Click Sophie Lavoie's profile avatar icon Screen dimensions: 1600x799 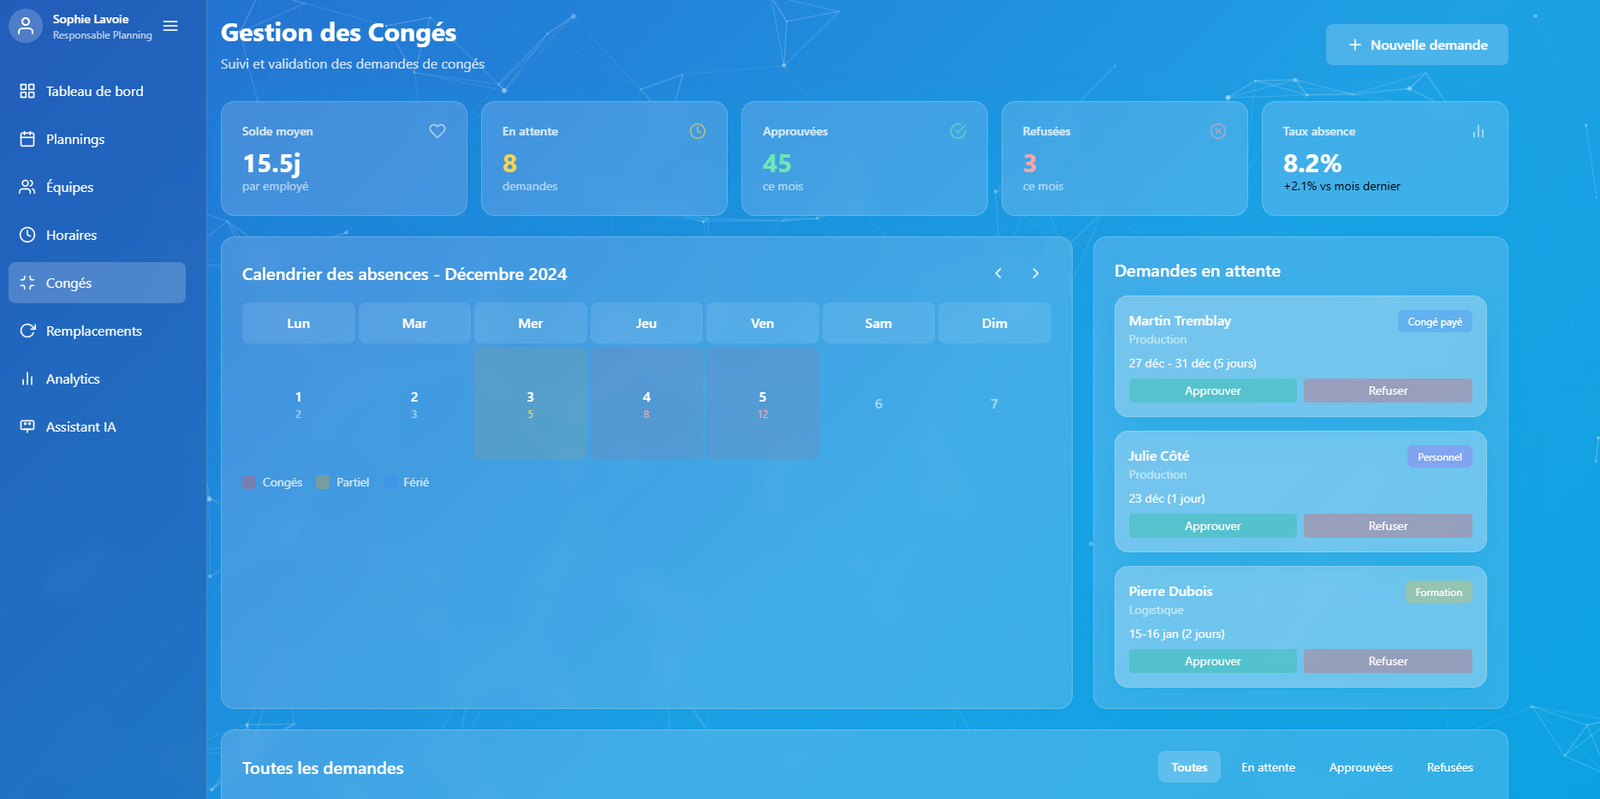[26, 26]
